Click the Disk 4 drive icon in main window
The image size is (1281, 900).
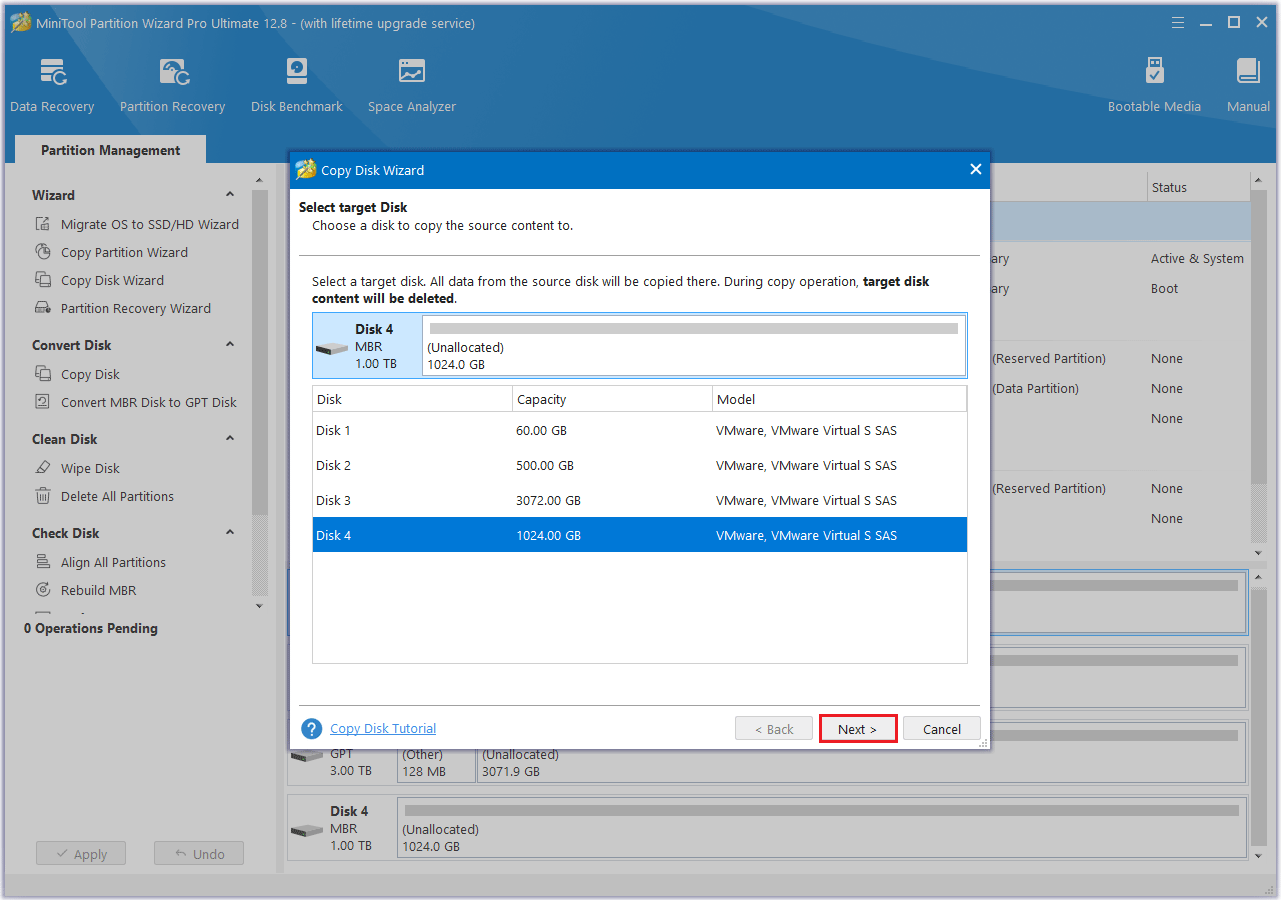(x=308, y=830)
